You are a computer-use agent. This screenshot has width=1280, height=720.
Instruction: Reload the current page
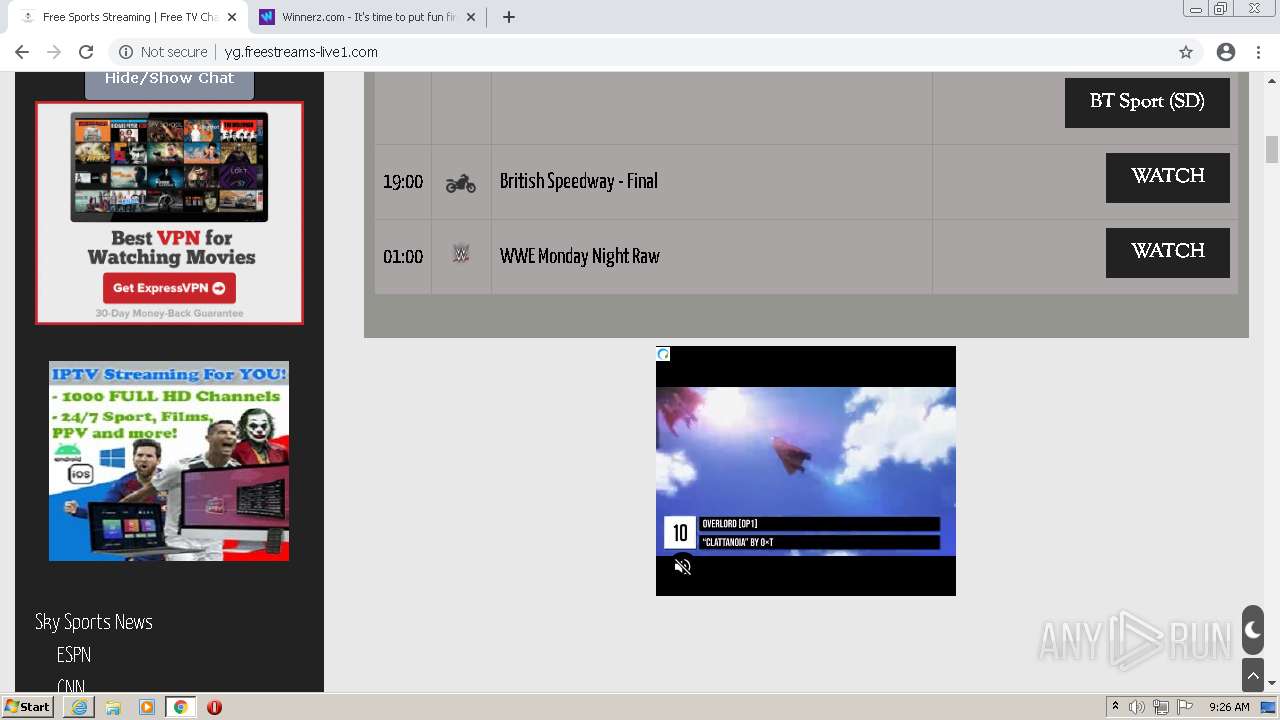pyautogui.click(x=86, y=52)
